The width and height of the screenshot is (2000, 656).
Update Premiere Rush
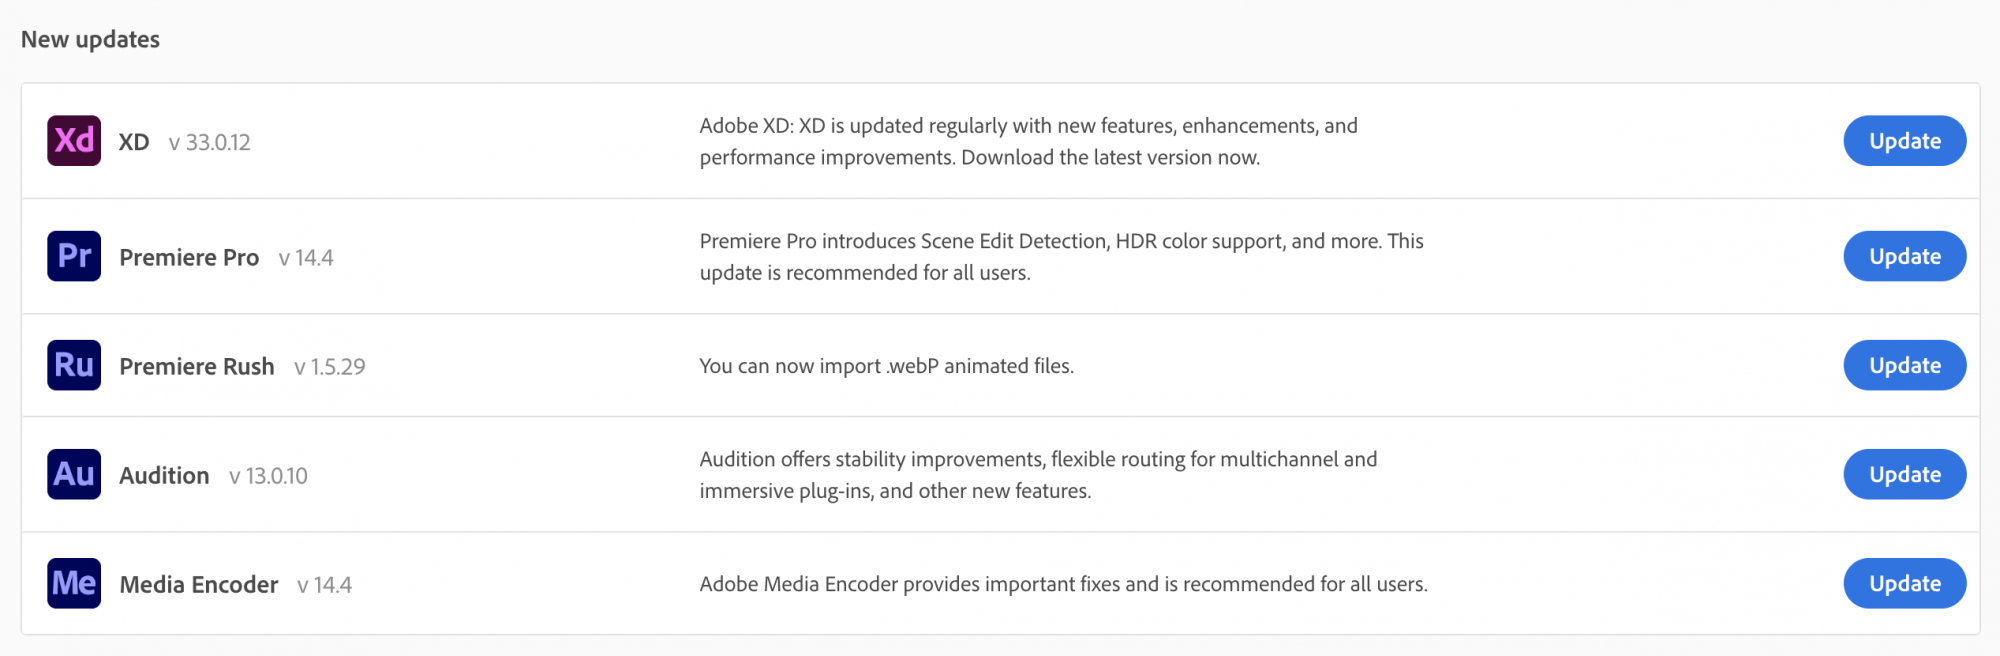click(1904, 365)
